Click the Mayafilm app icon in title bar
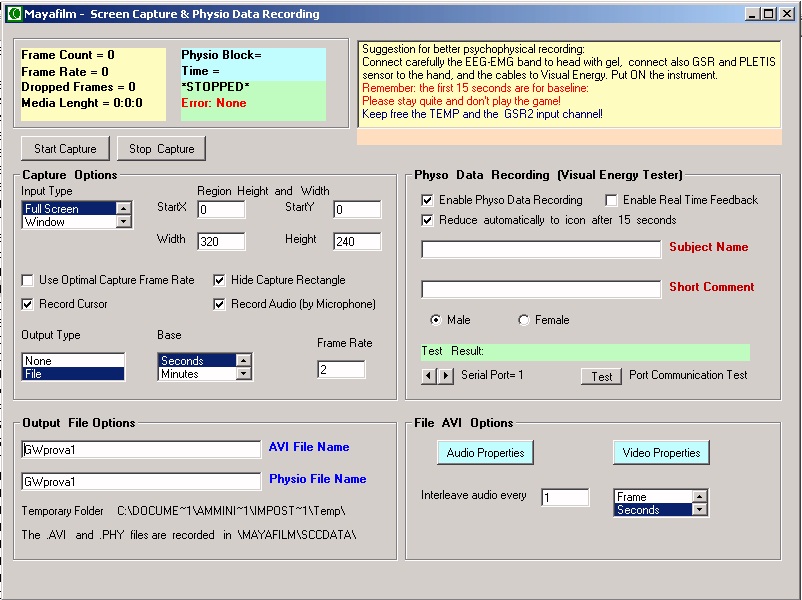Image resolution: width=802 pixels, height=600 pixels. coord(15,14)
